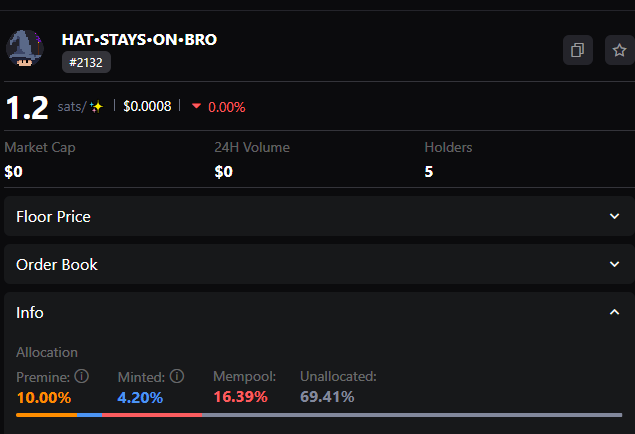The height and width of the screenshot is (434, 635).
Task: Click the 24H Volume label
Action: pyautogui.click(x=252, y=147)
